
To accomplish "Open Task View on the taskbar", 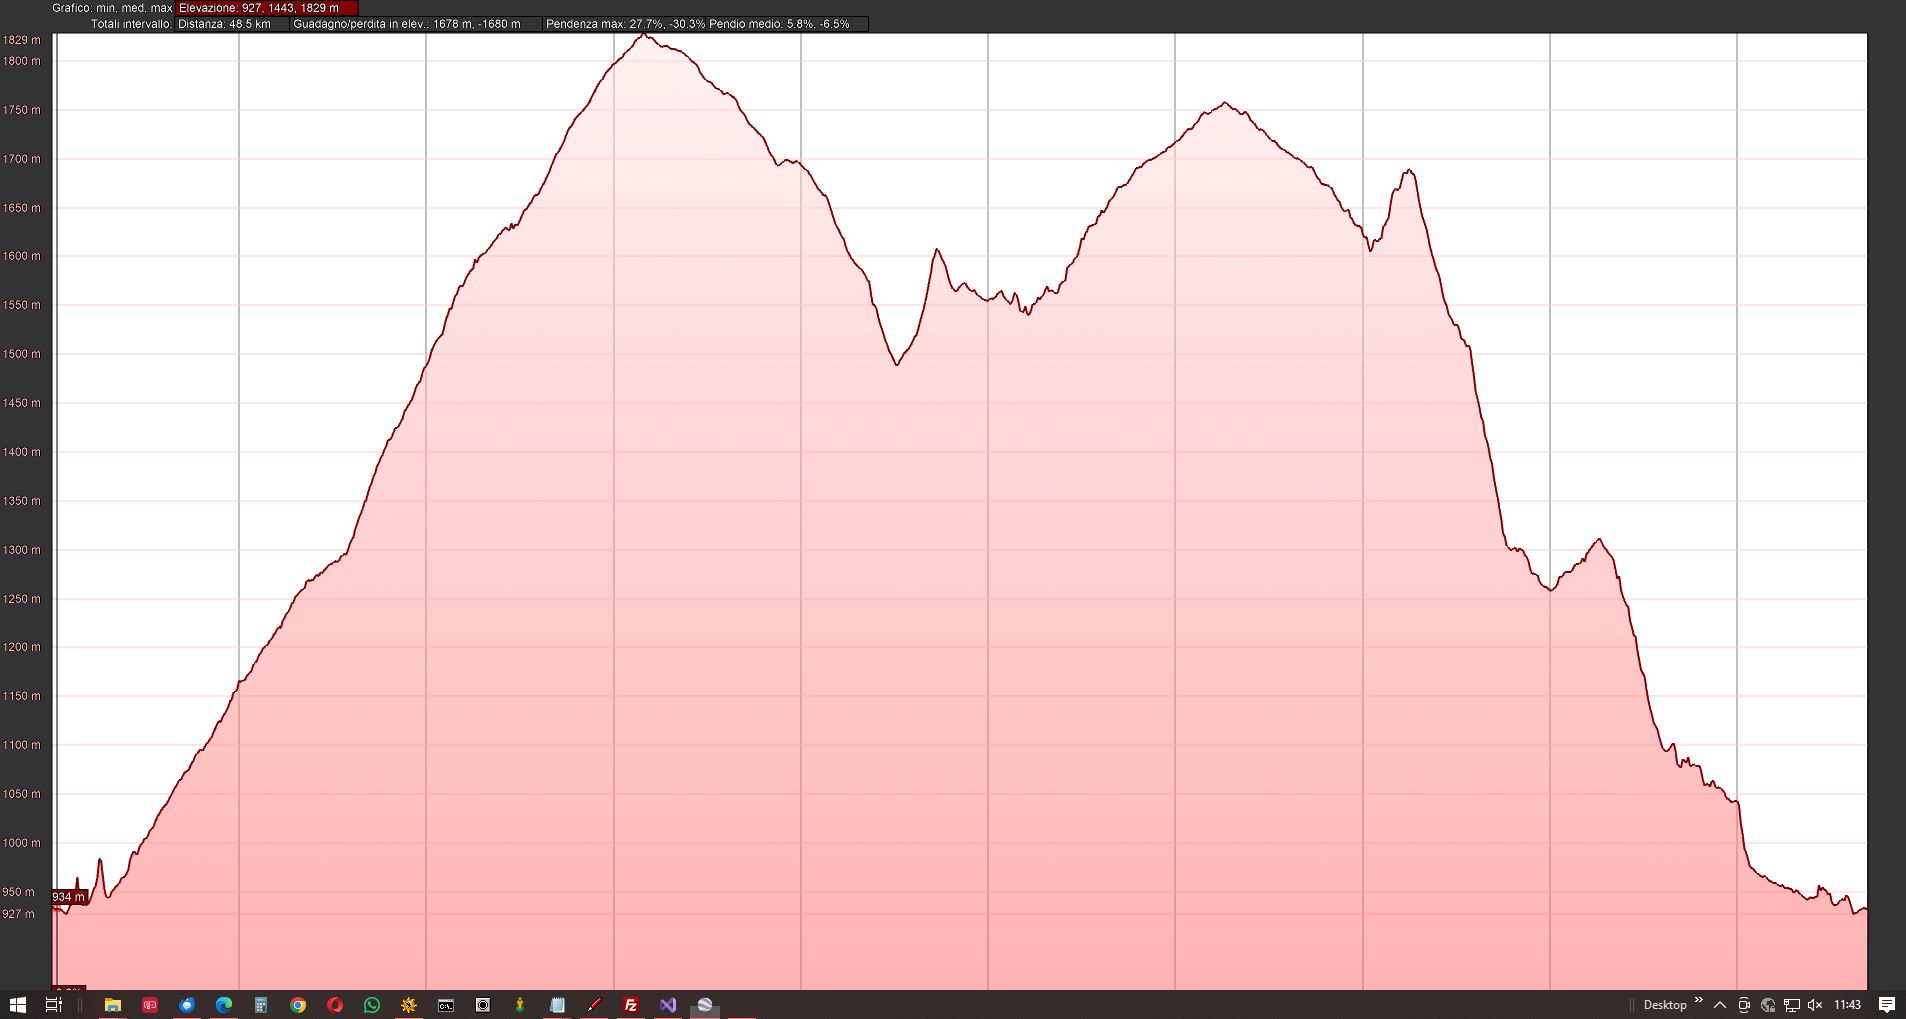I will tap(54, 1005).
